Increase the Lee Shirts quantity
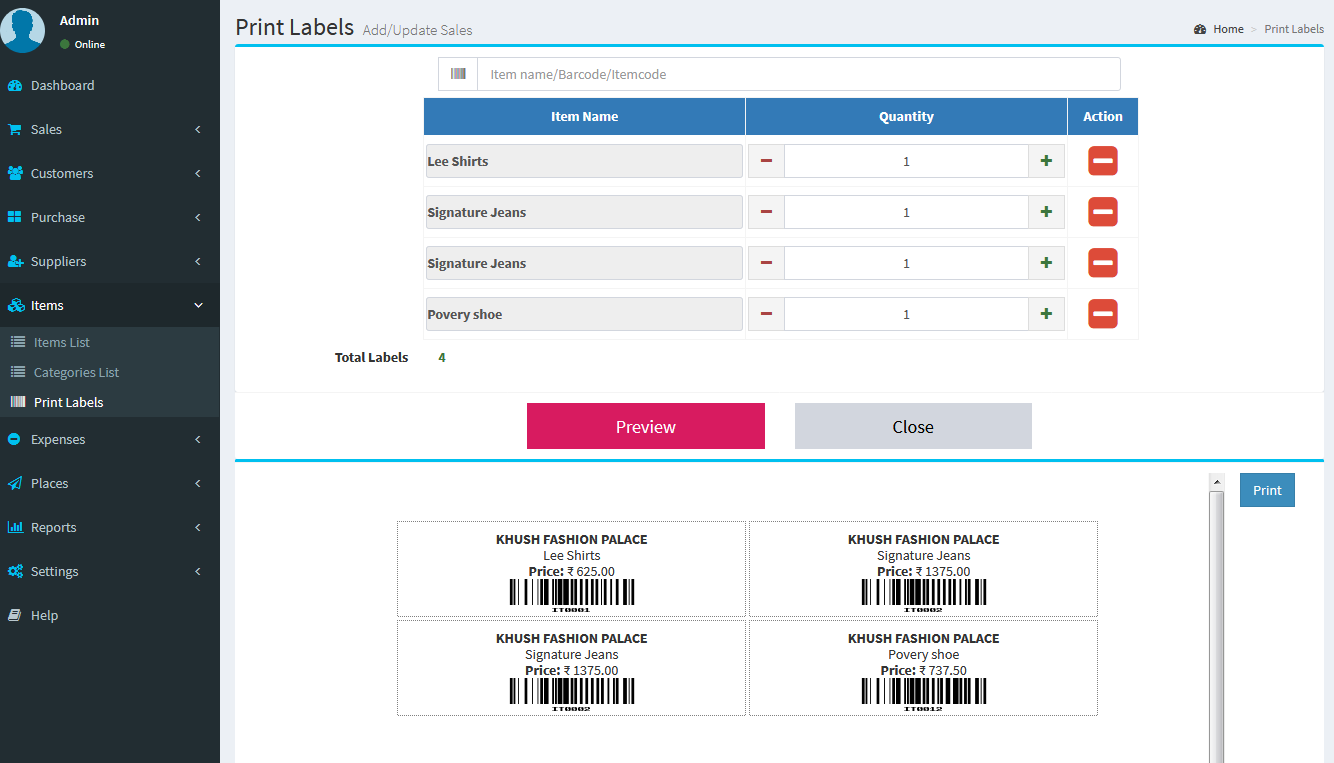 [1046, 161]
